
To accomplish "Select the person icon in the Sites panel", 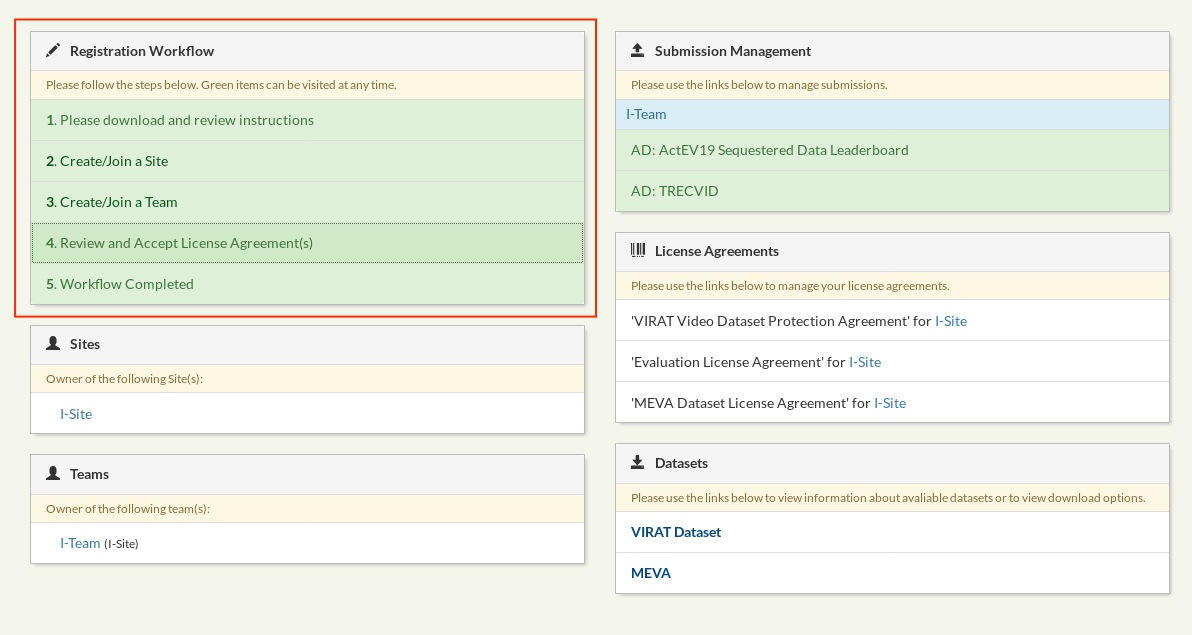I will point(51,341).
